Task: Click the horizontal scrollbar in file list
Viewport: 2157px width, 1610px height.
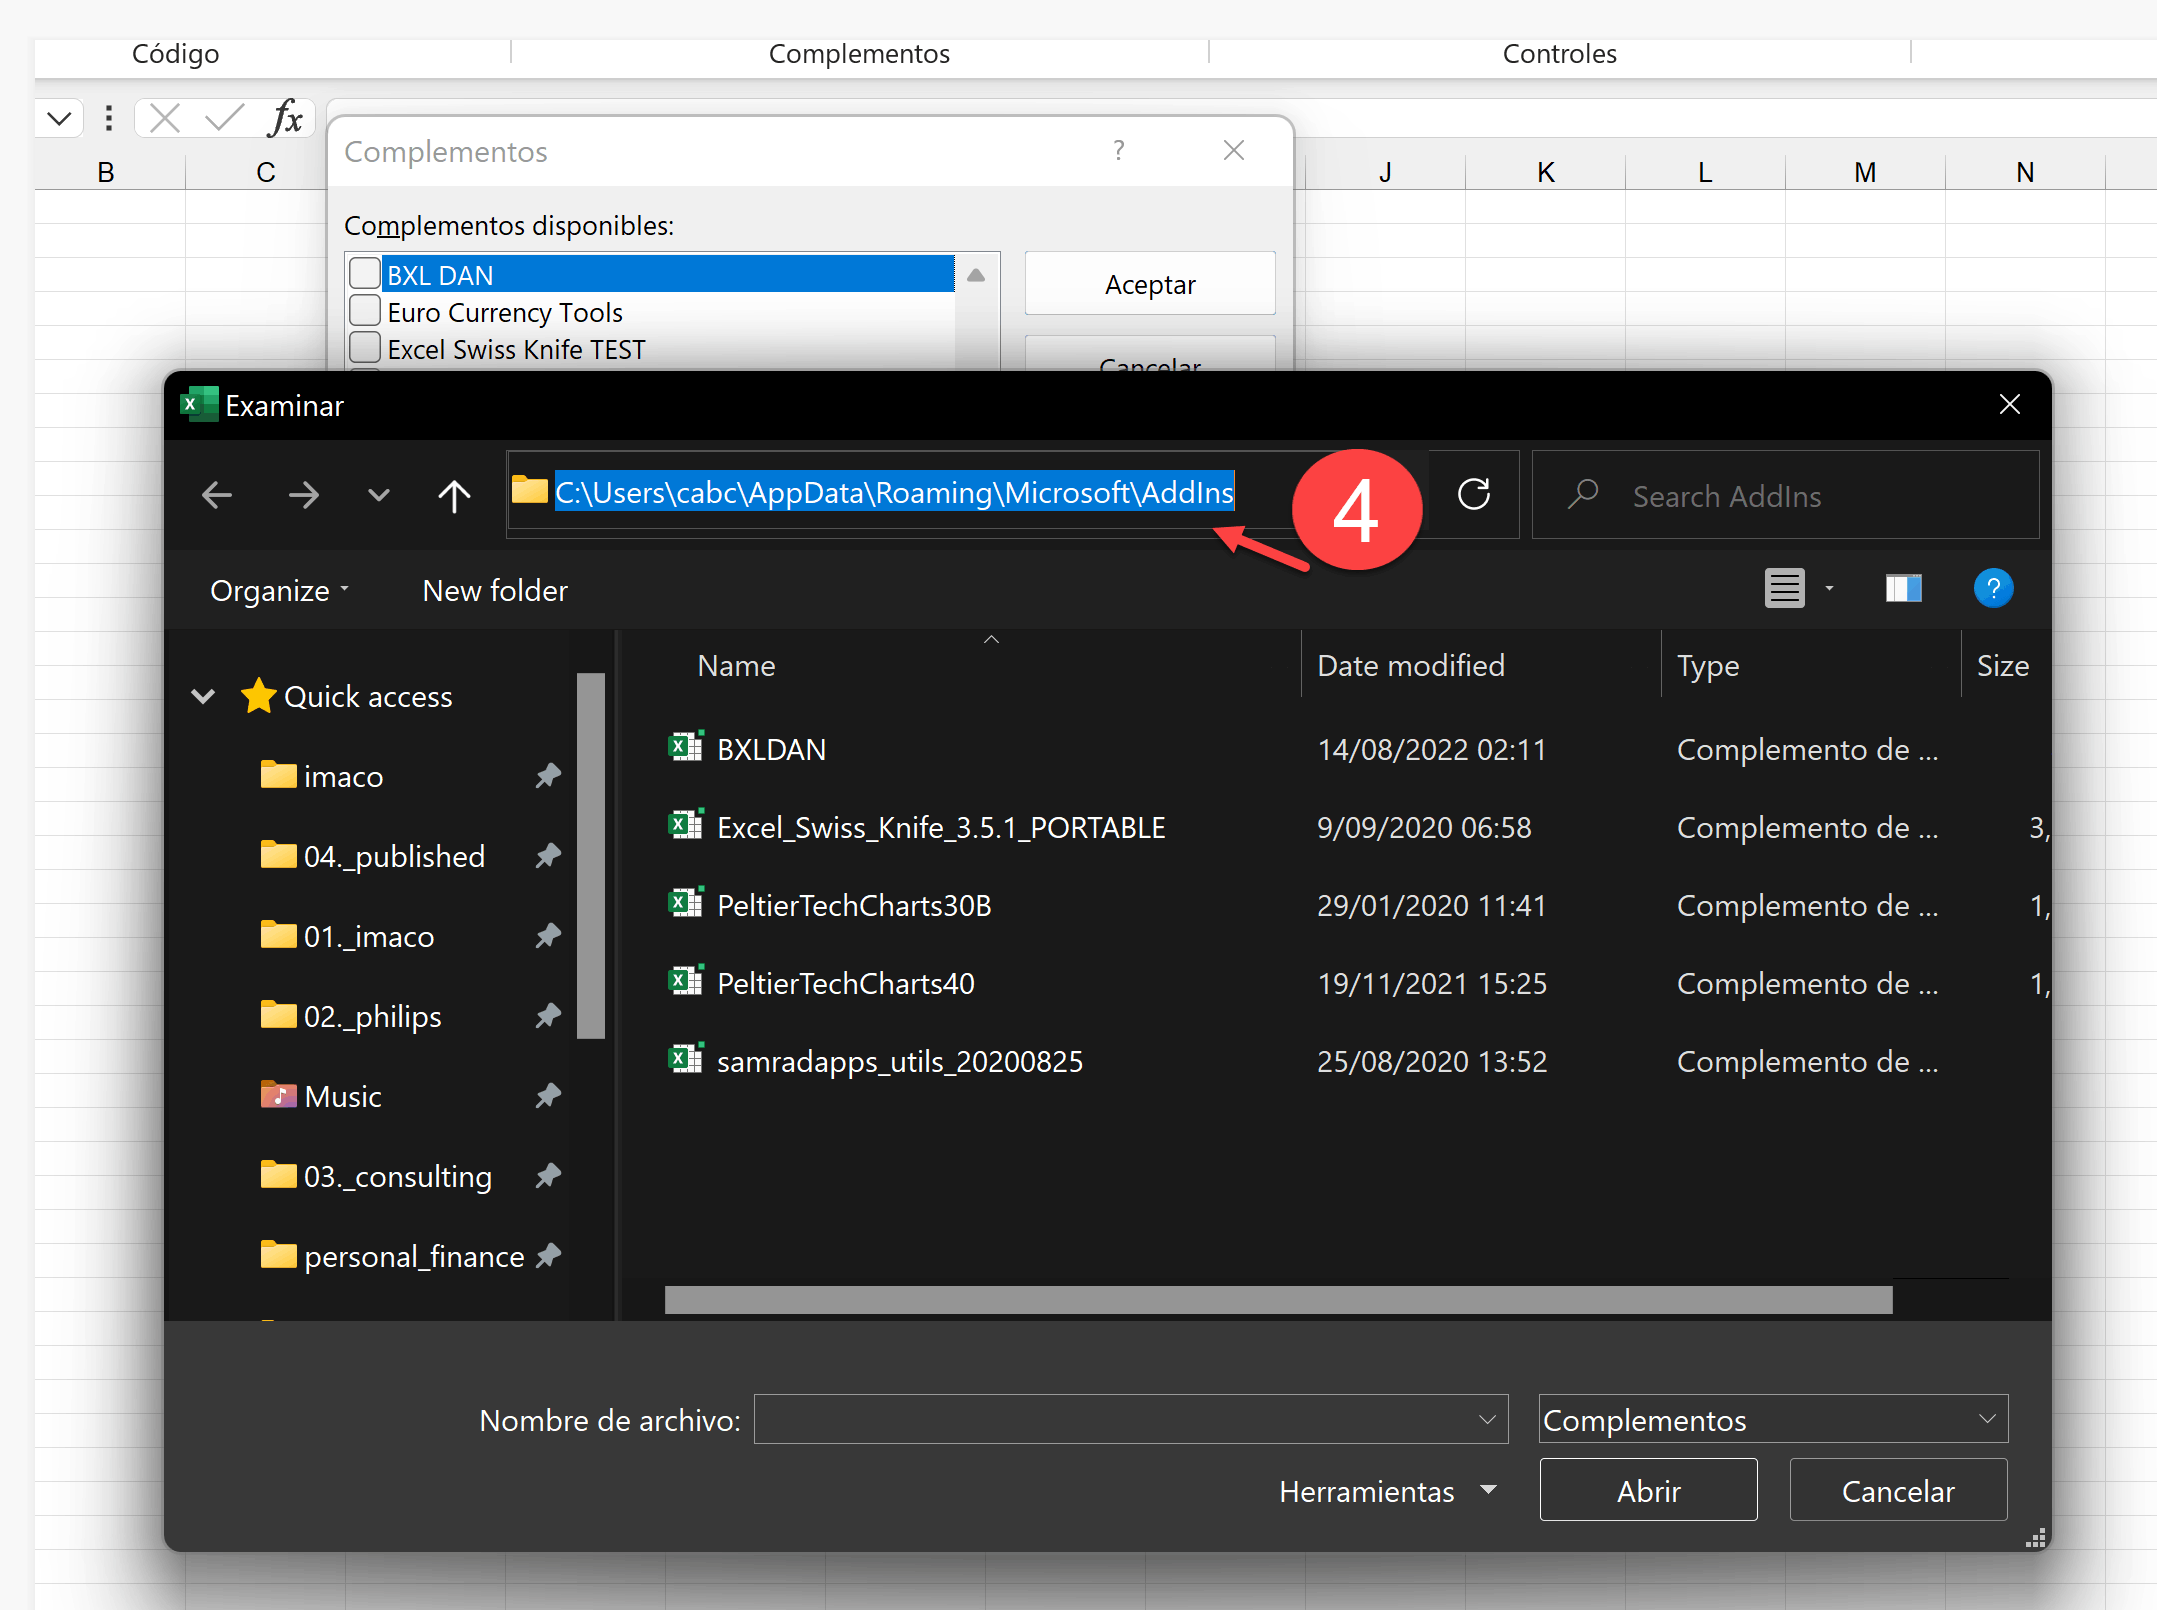Action: coord(1277,1300)
